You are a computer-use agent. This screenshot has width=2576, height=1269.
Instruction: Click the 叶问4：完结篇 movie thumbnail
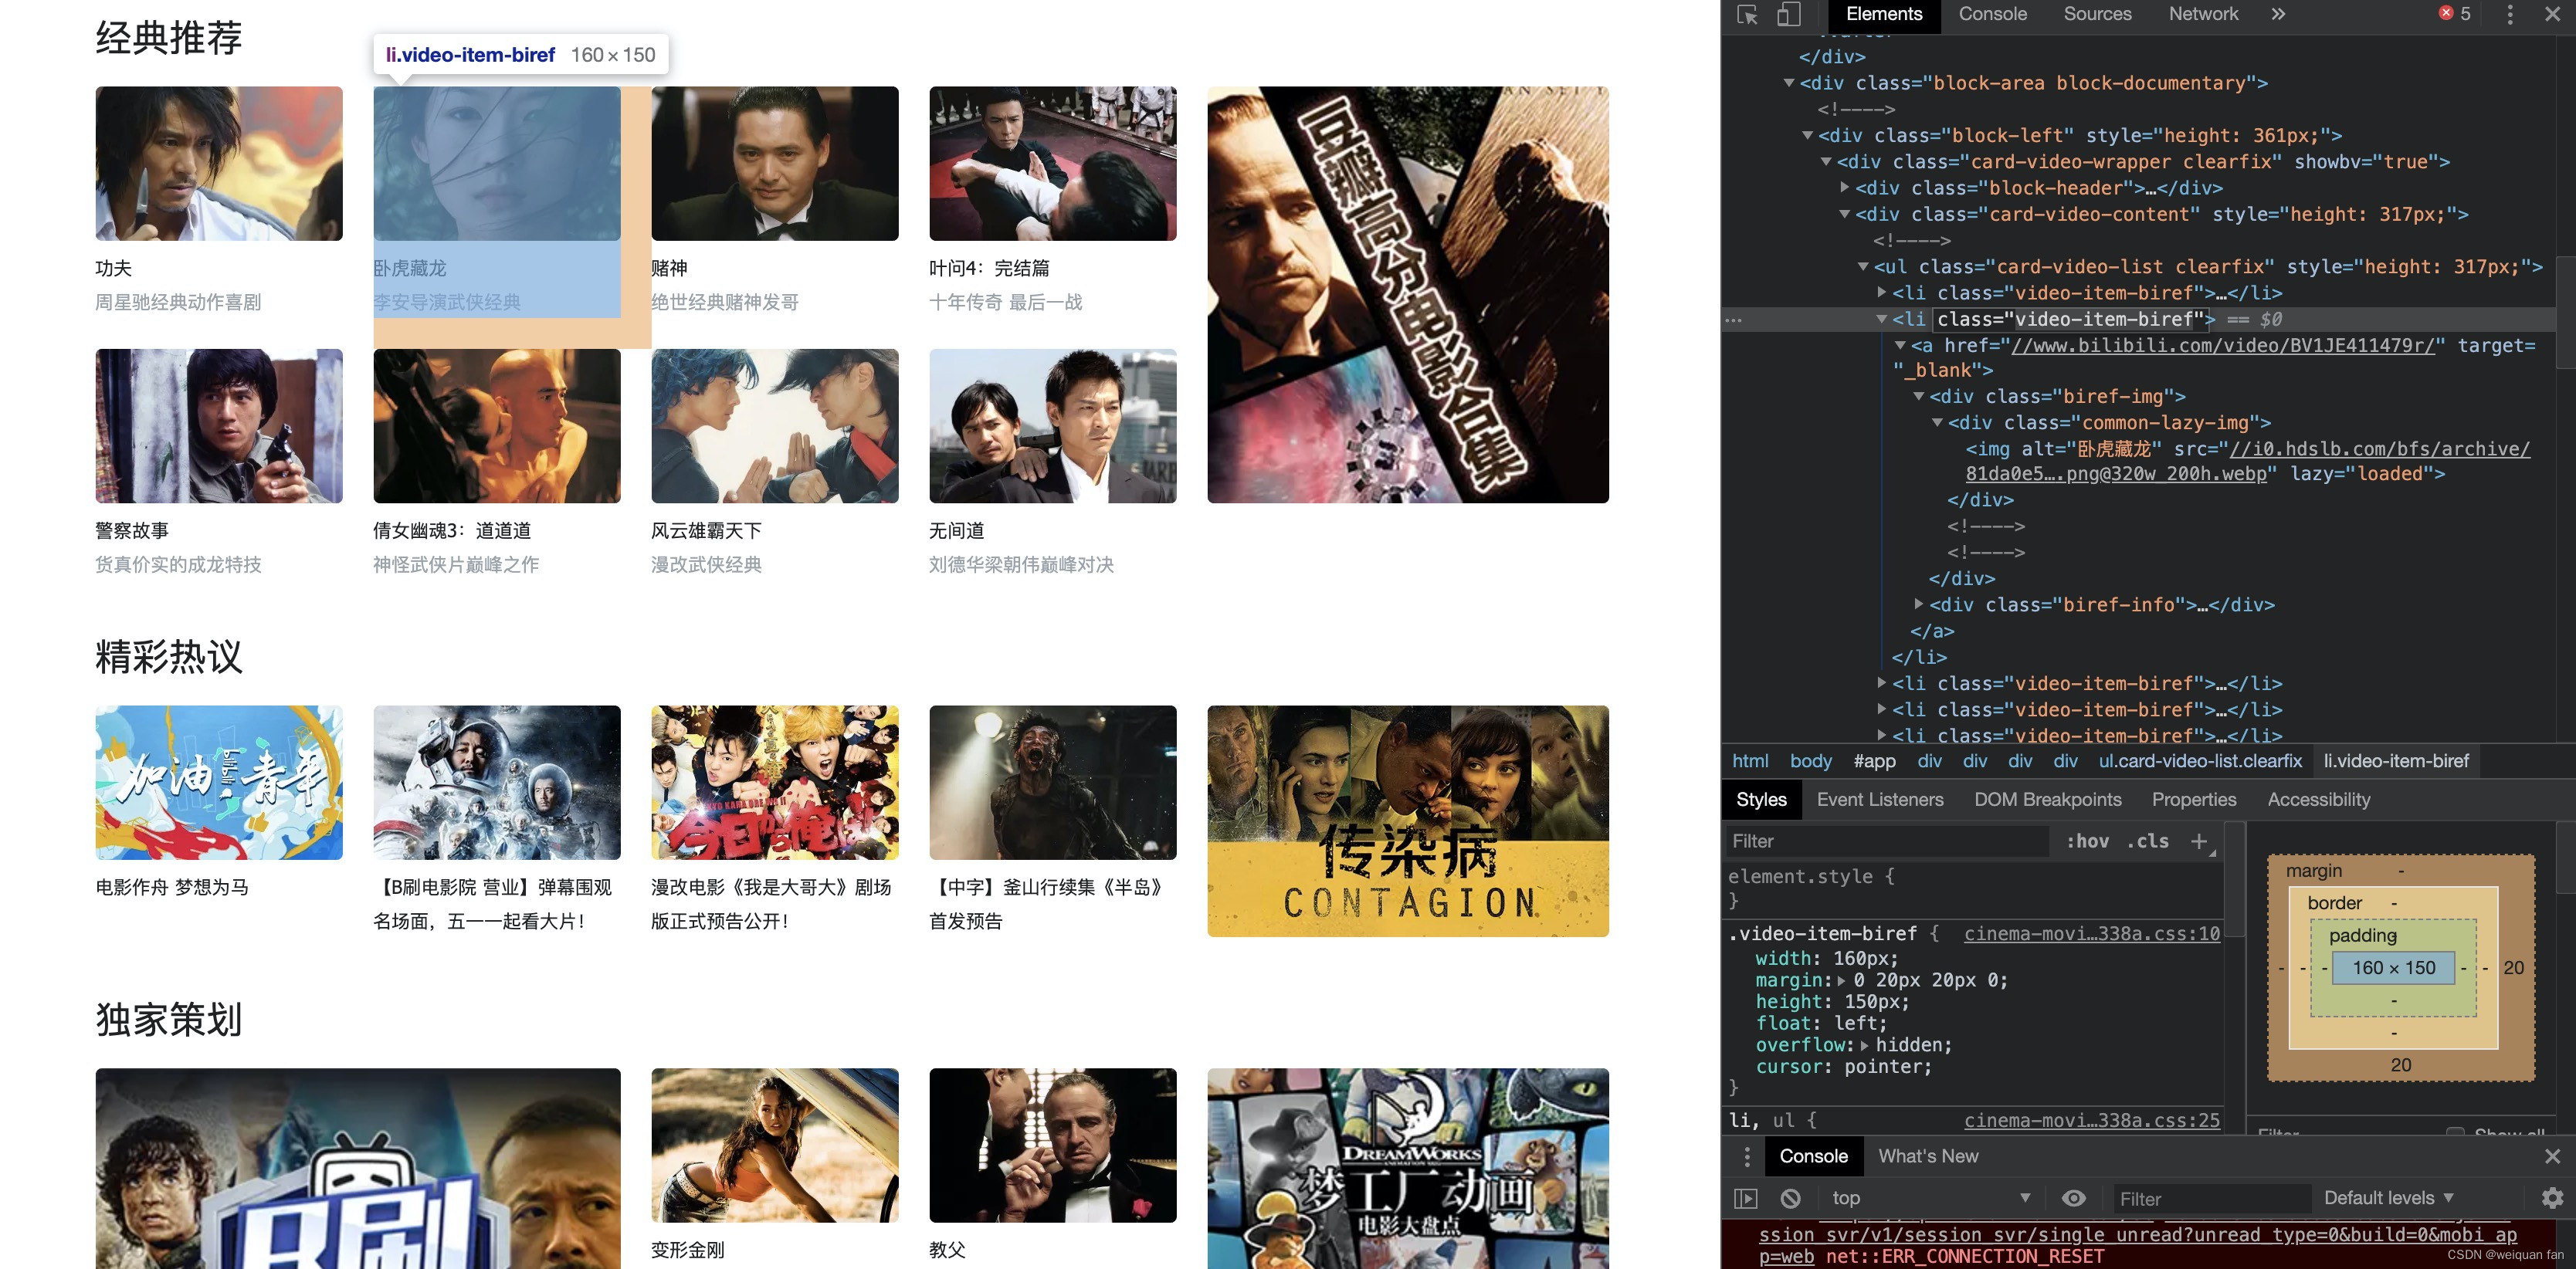(1052, 163)
